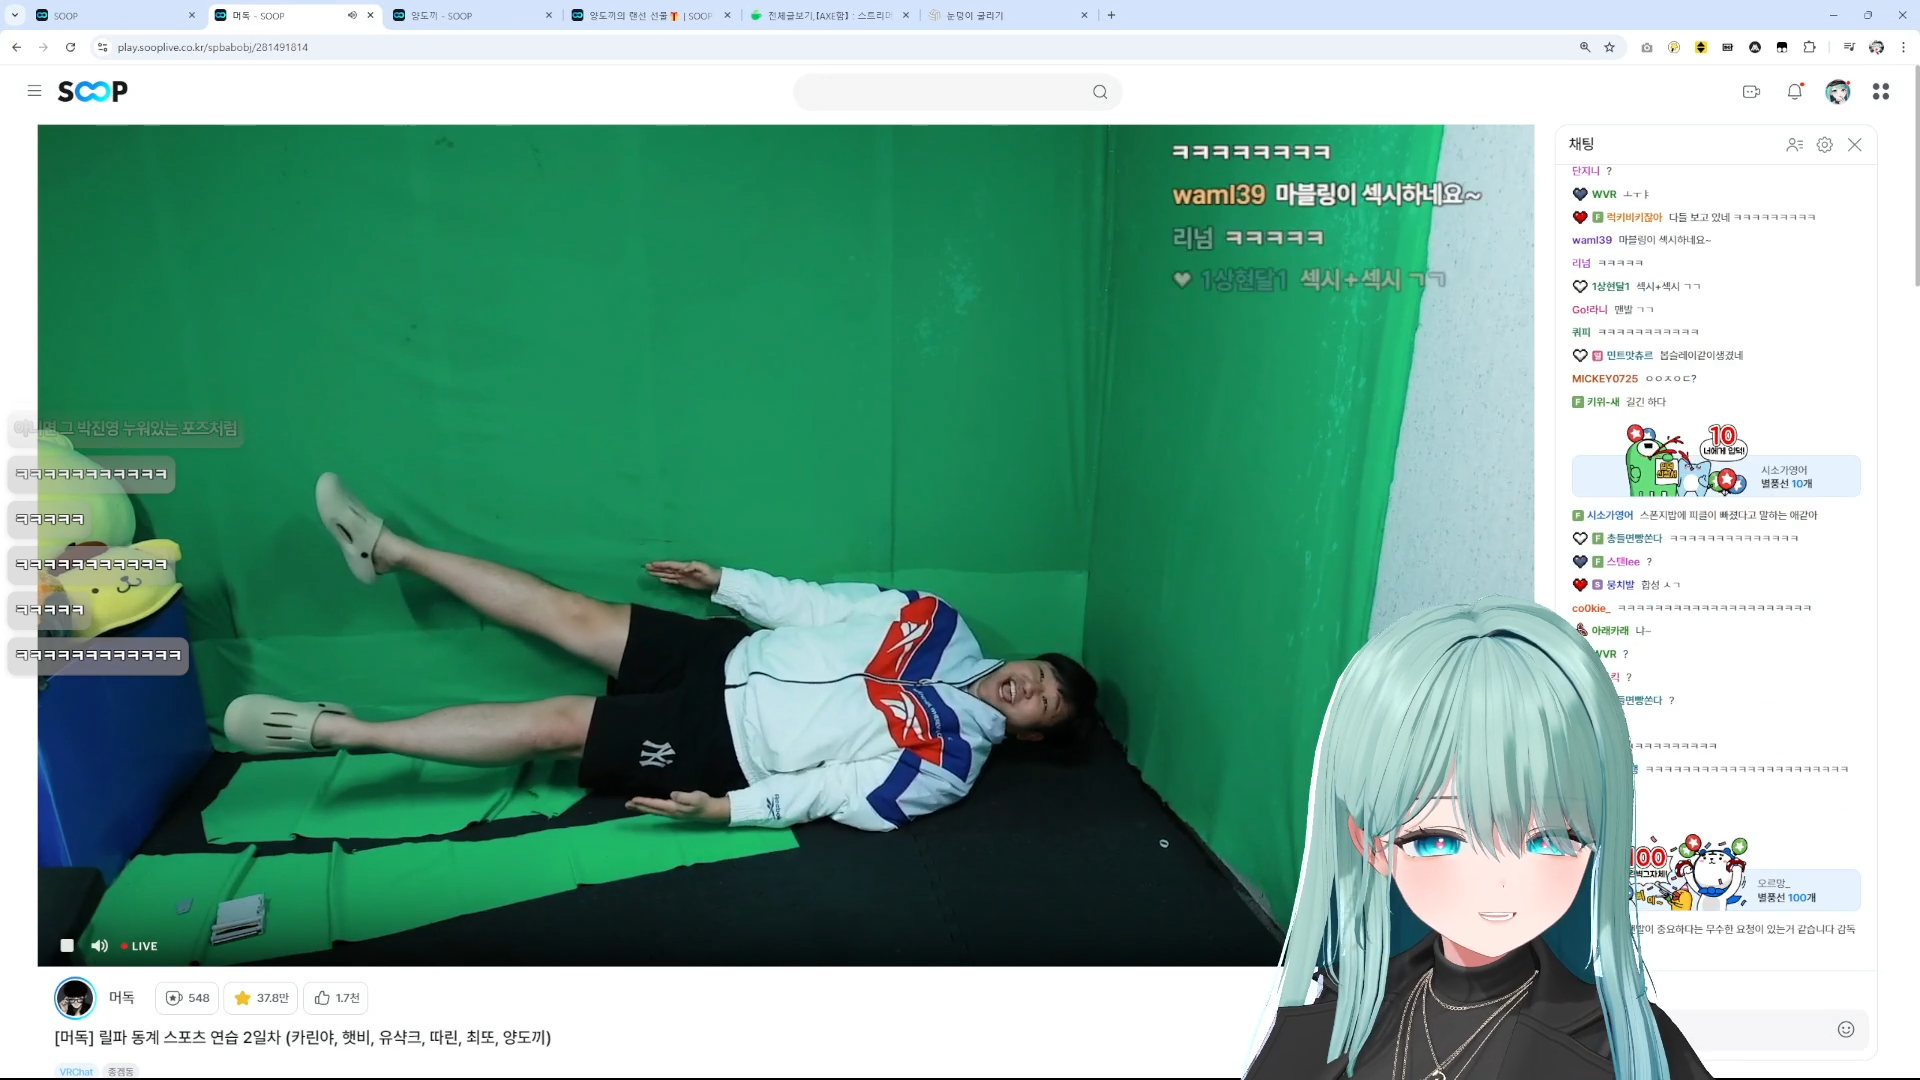The image size is (1920, 1080).
Task: Stop the live stream playback
Action: (x=67, y=946)
